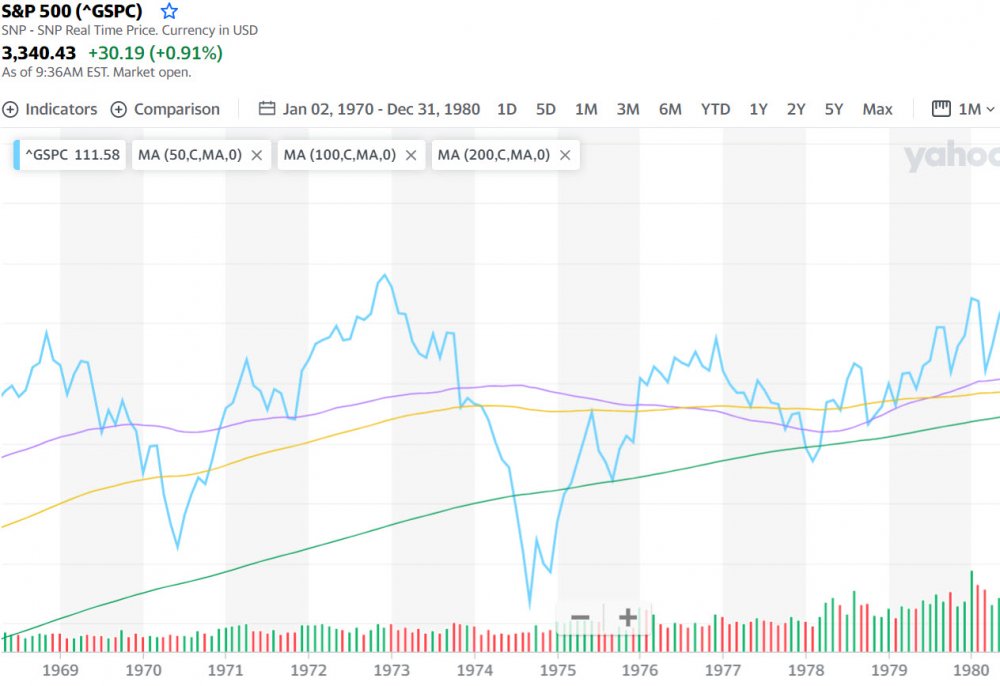The image size is (1000, 686).
Task: Zoom in with the plus button
Action: tap(628, 618)
